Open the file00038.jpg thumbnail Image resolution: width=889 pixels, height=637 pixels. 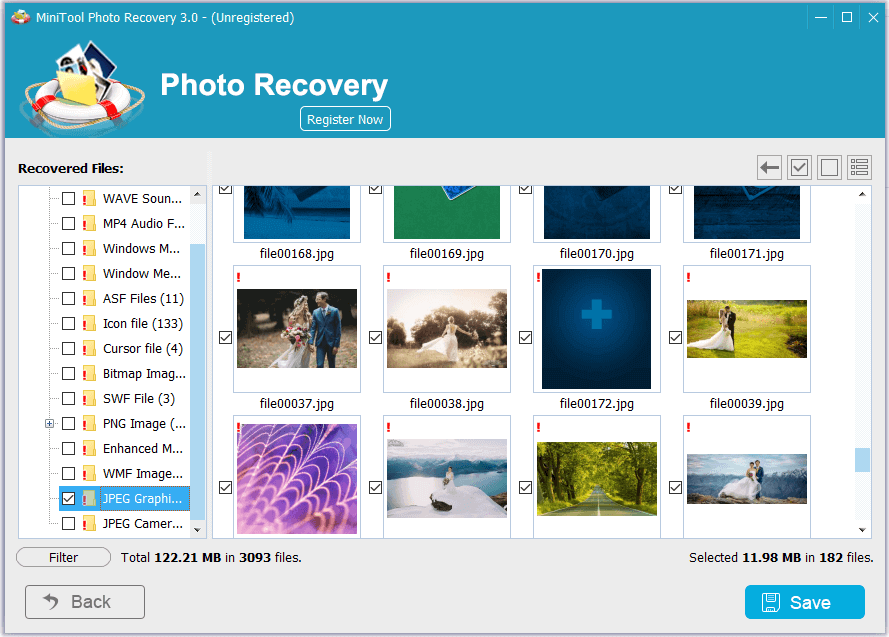pos(446,328)
